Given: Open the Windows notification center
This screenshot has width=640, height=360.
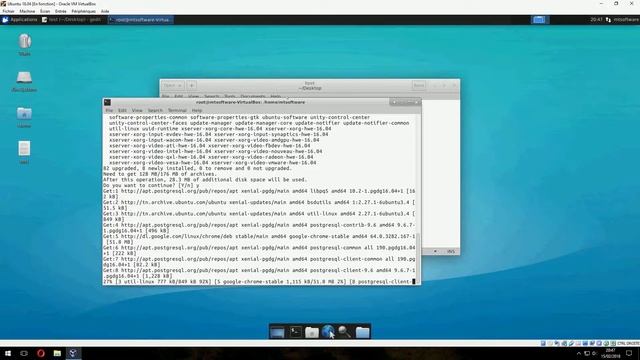Looking at the screenshot, I should (629, 353).
